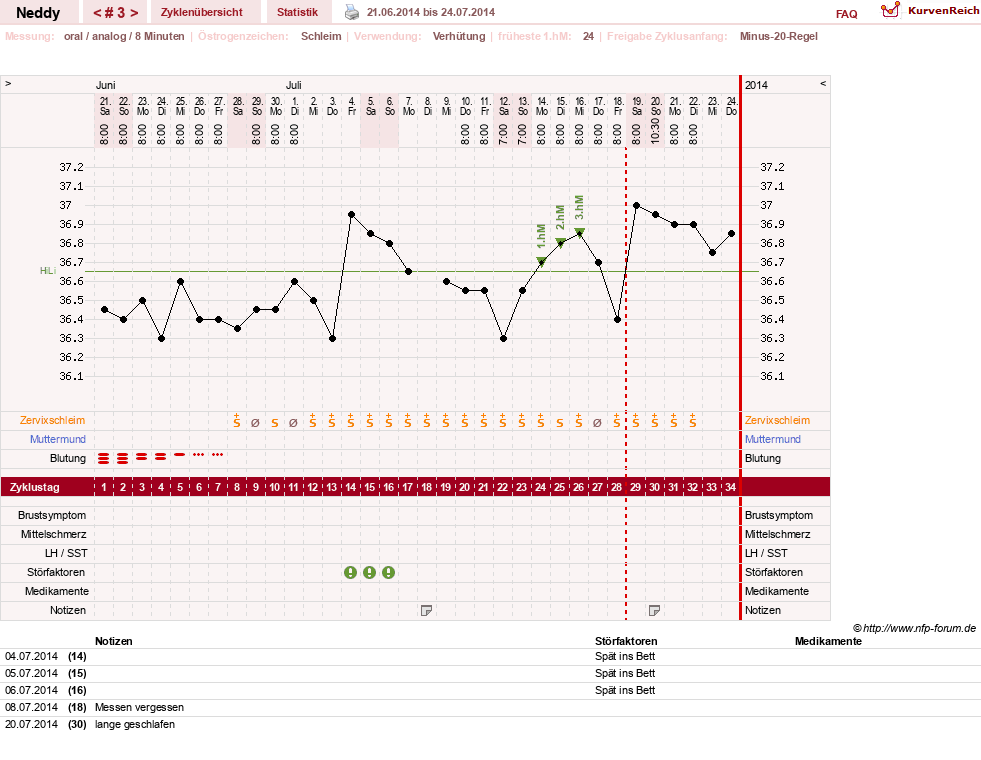This screenshot has height=760, width=981.
Task: Click 'Minus-20-Regel' setting value
Action: 778,36
